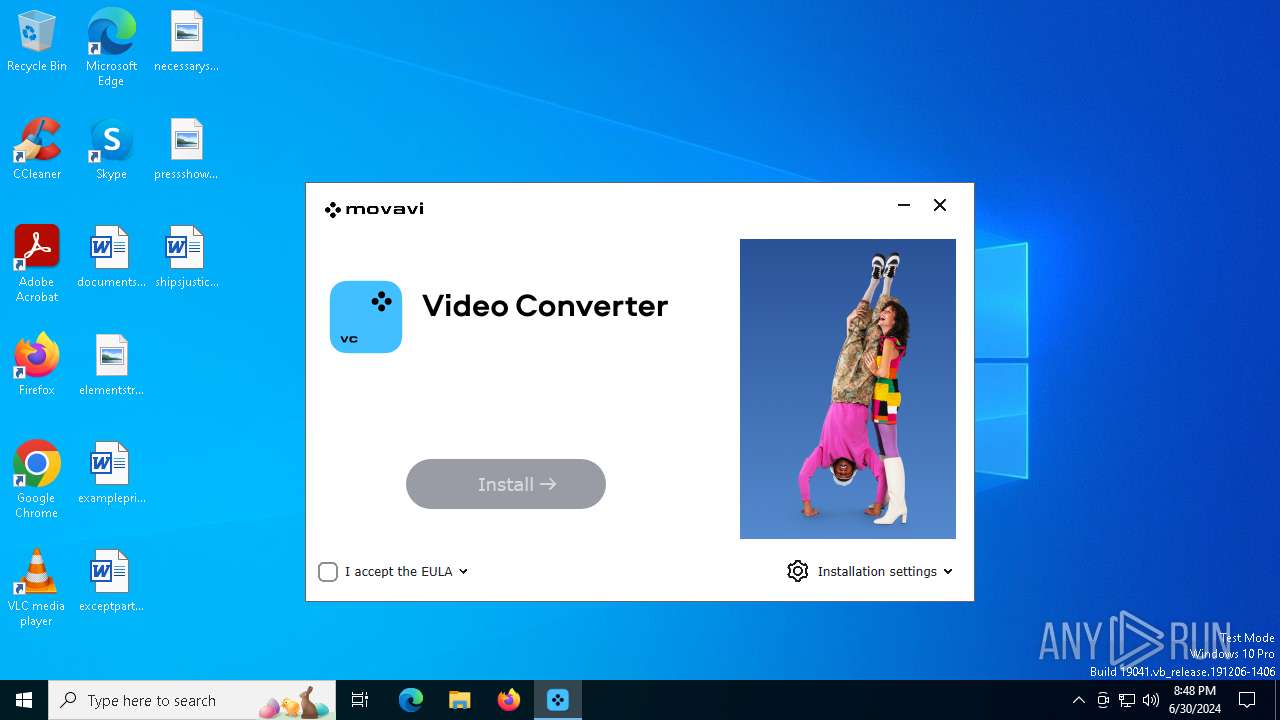Image resolution: width=1280 pixels, height=720 pixels.
Task: Click the network tray icon
Action: [1127, 700]
